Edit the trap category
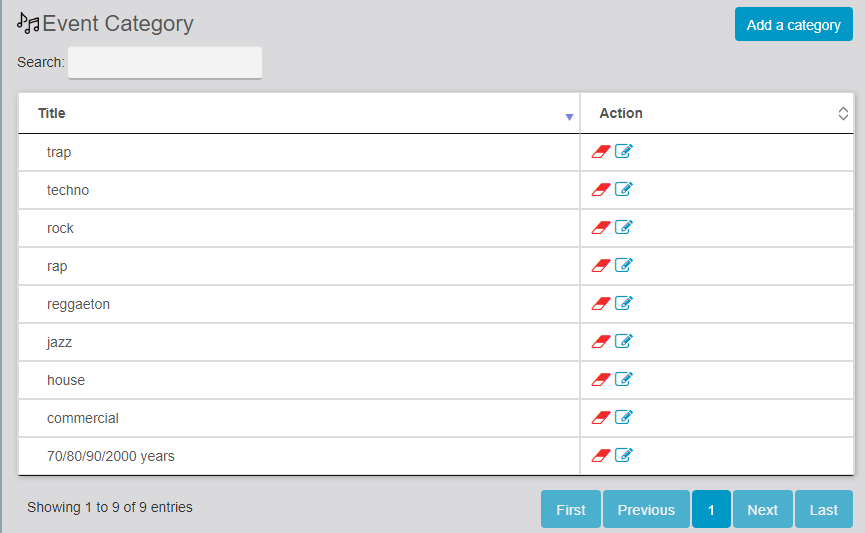865x533 pixels. click(x=624, y=152)
